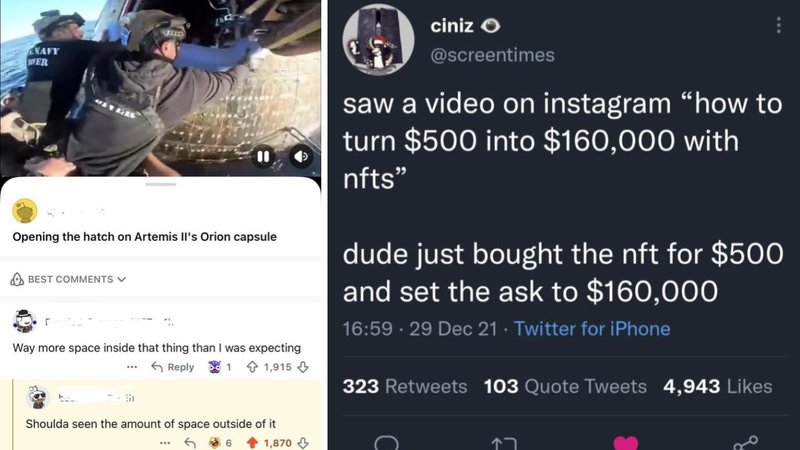Grab the comment sheet drag handle
Image resolution: width=800 pixels, height=450 pixels.
coord(160,184)
